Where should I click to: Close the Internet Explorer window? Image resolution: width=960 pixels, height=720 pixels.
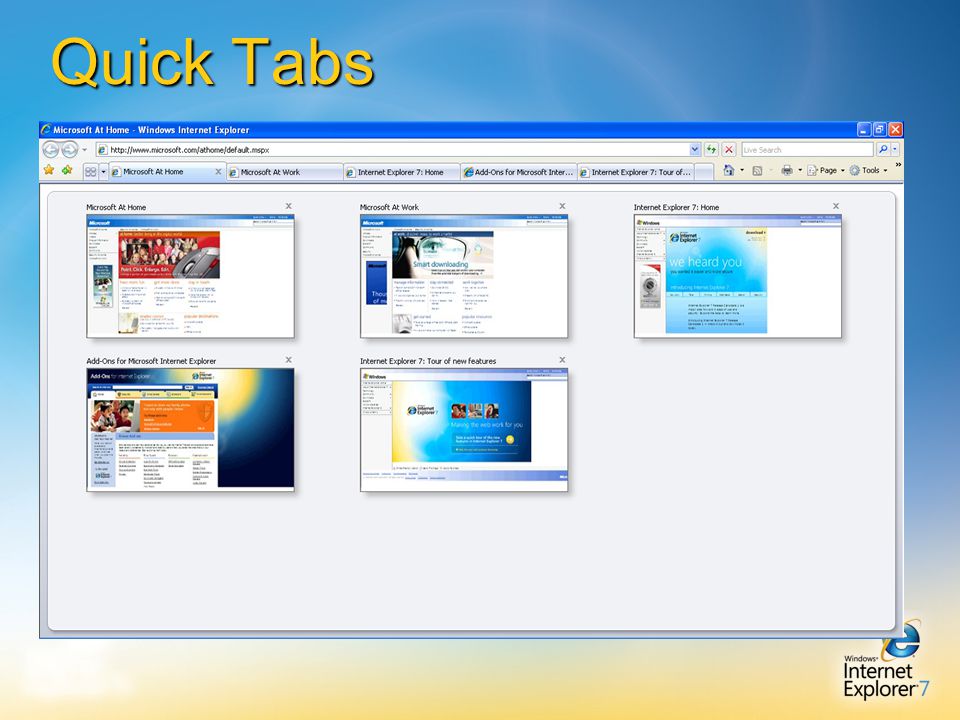(x=895, y=129)
